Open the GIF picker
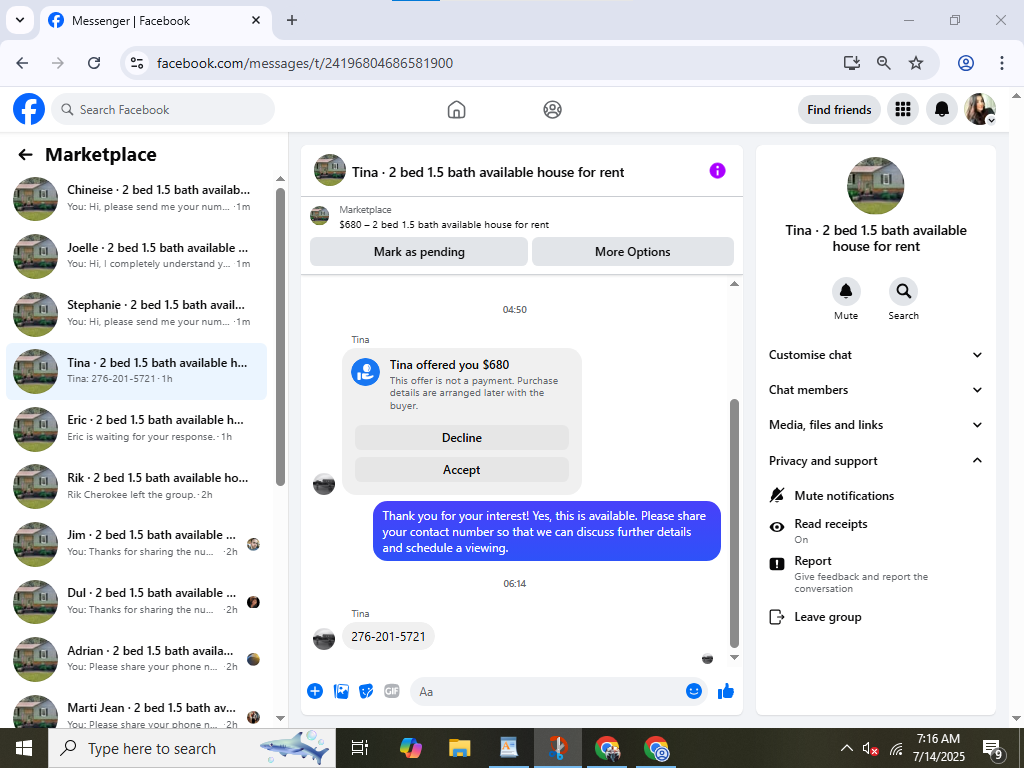The height and width of the screenshot is (768, 1024). click(392, 691)
